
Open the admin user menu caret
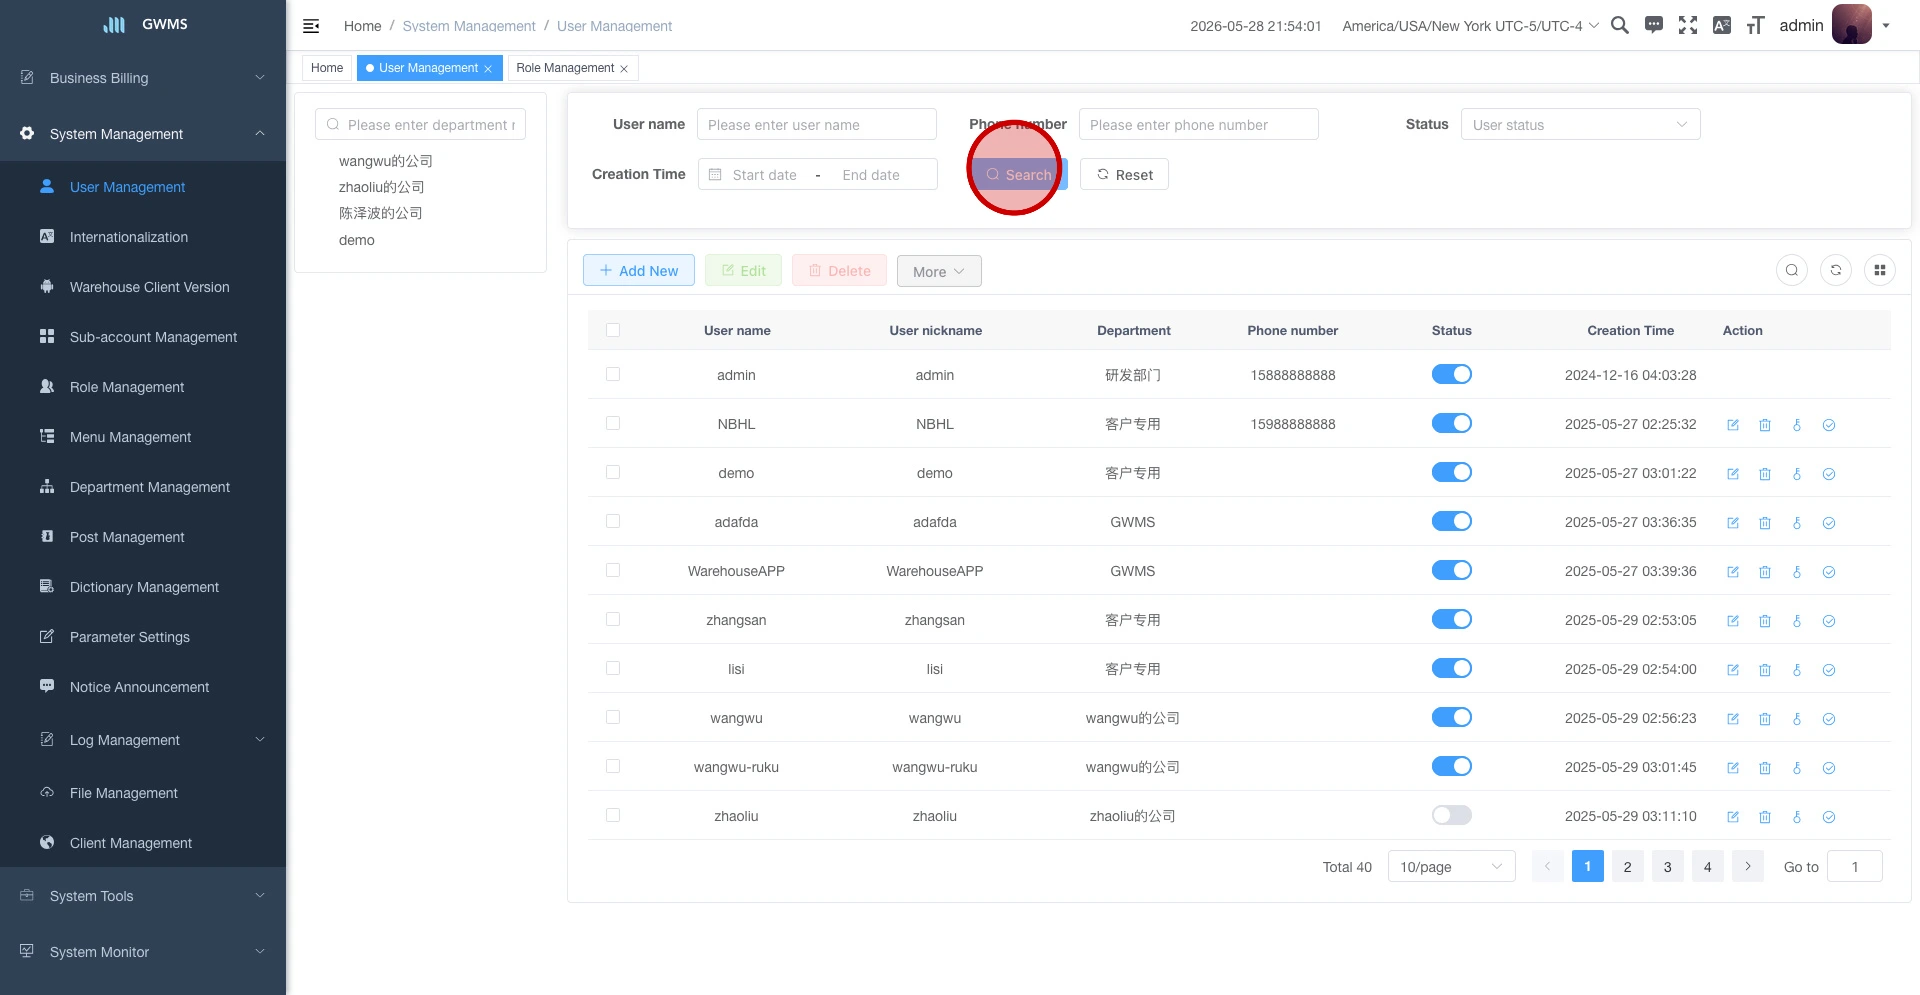(x=1886, y=26)
